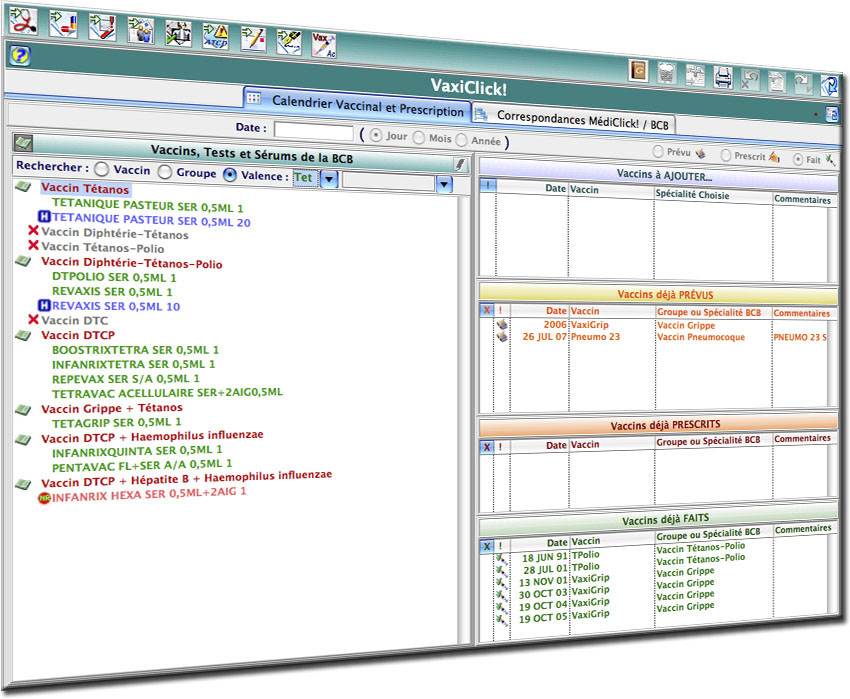This screenshot has width=850, height=699.
Task: Select TETAGRIP SER 0,5ML 1 in the list
Action: (117, 422)
